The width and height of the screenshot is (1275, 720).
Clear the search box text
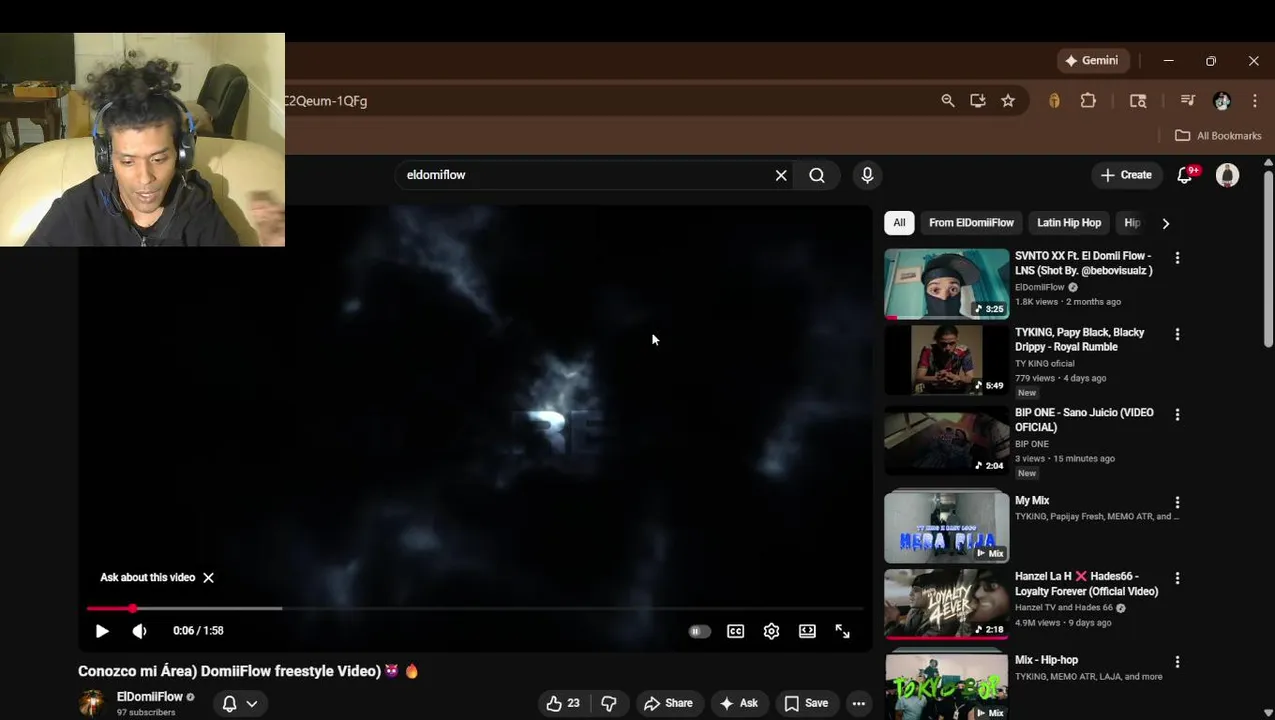tap(781, 175)
